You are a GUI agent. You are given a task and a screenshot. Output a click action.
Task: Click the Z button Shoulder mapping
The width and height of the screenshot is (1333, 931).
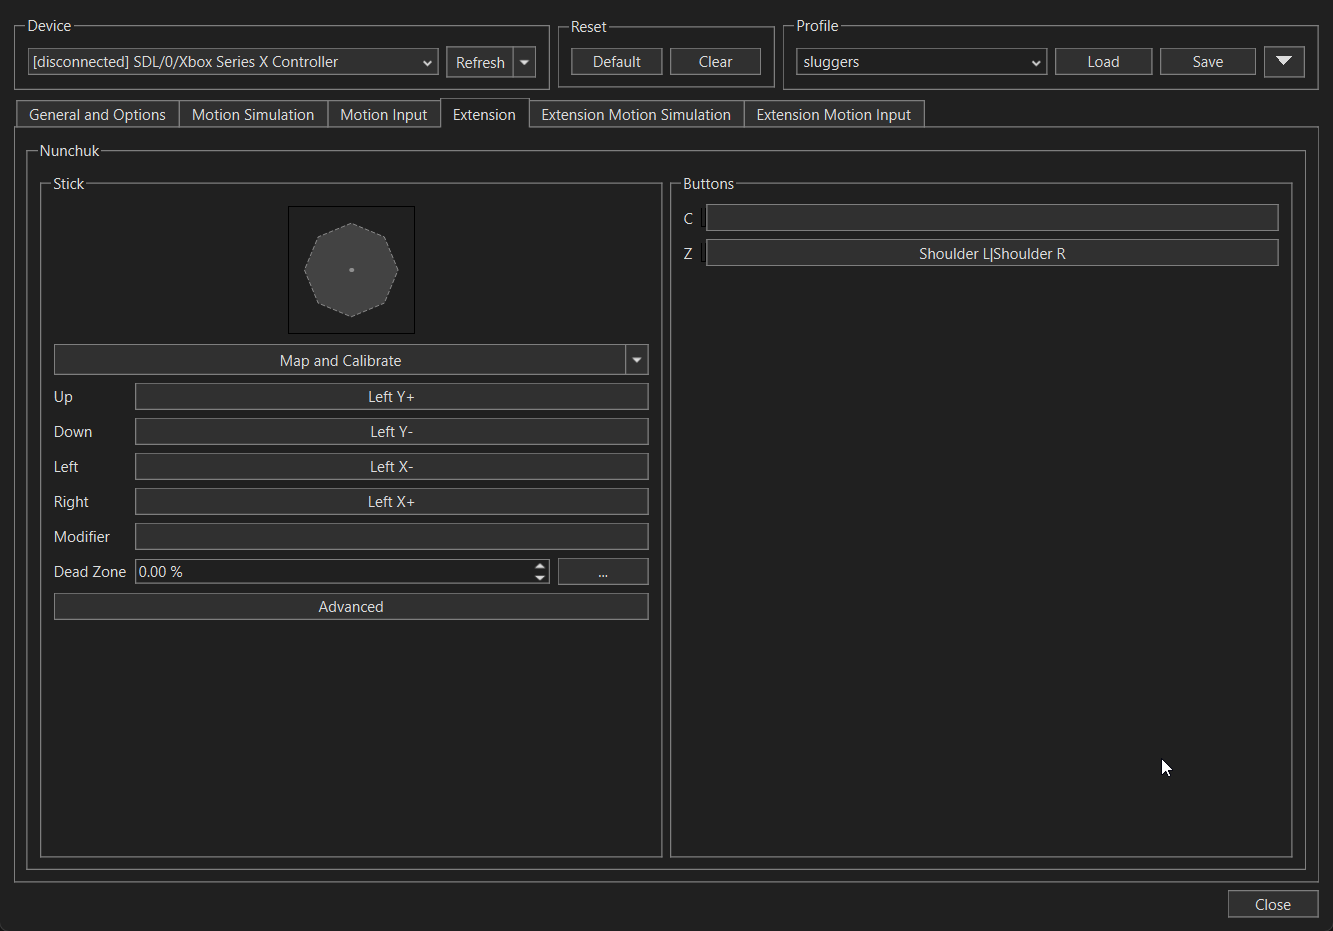pyautogui.click(x=992, y=254)
